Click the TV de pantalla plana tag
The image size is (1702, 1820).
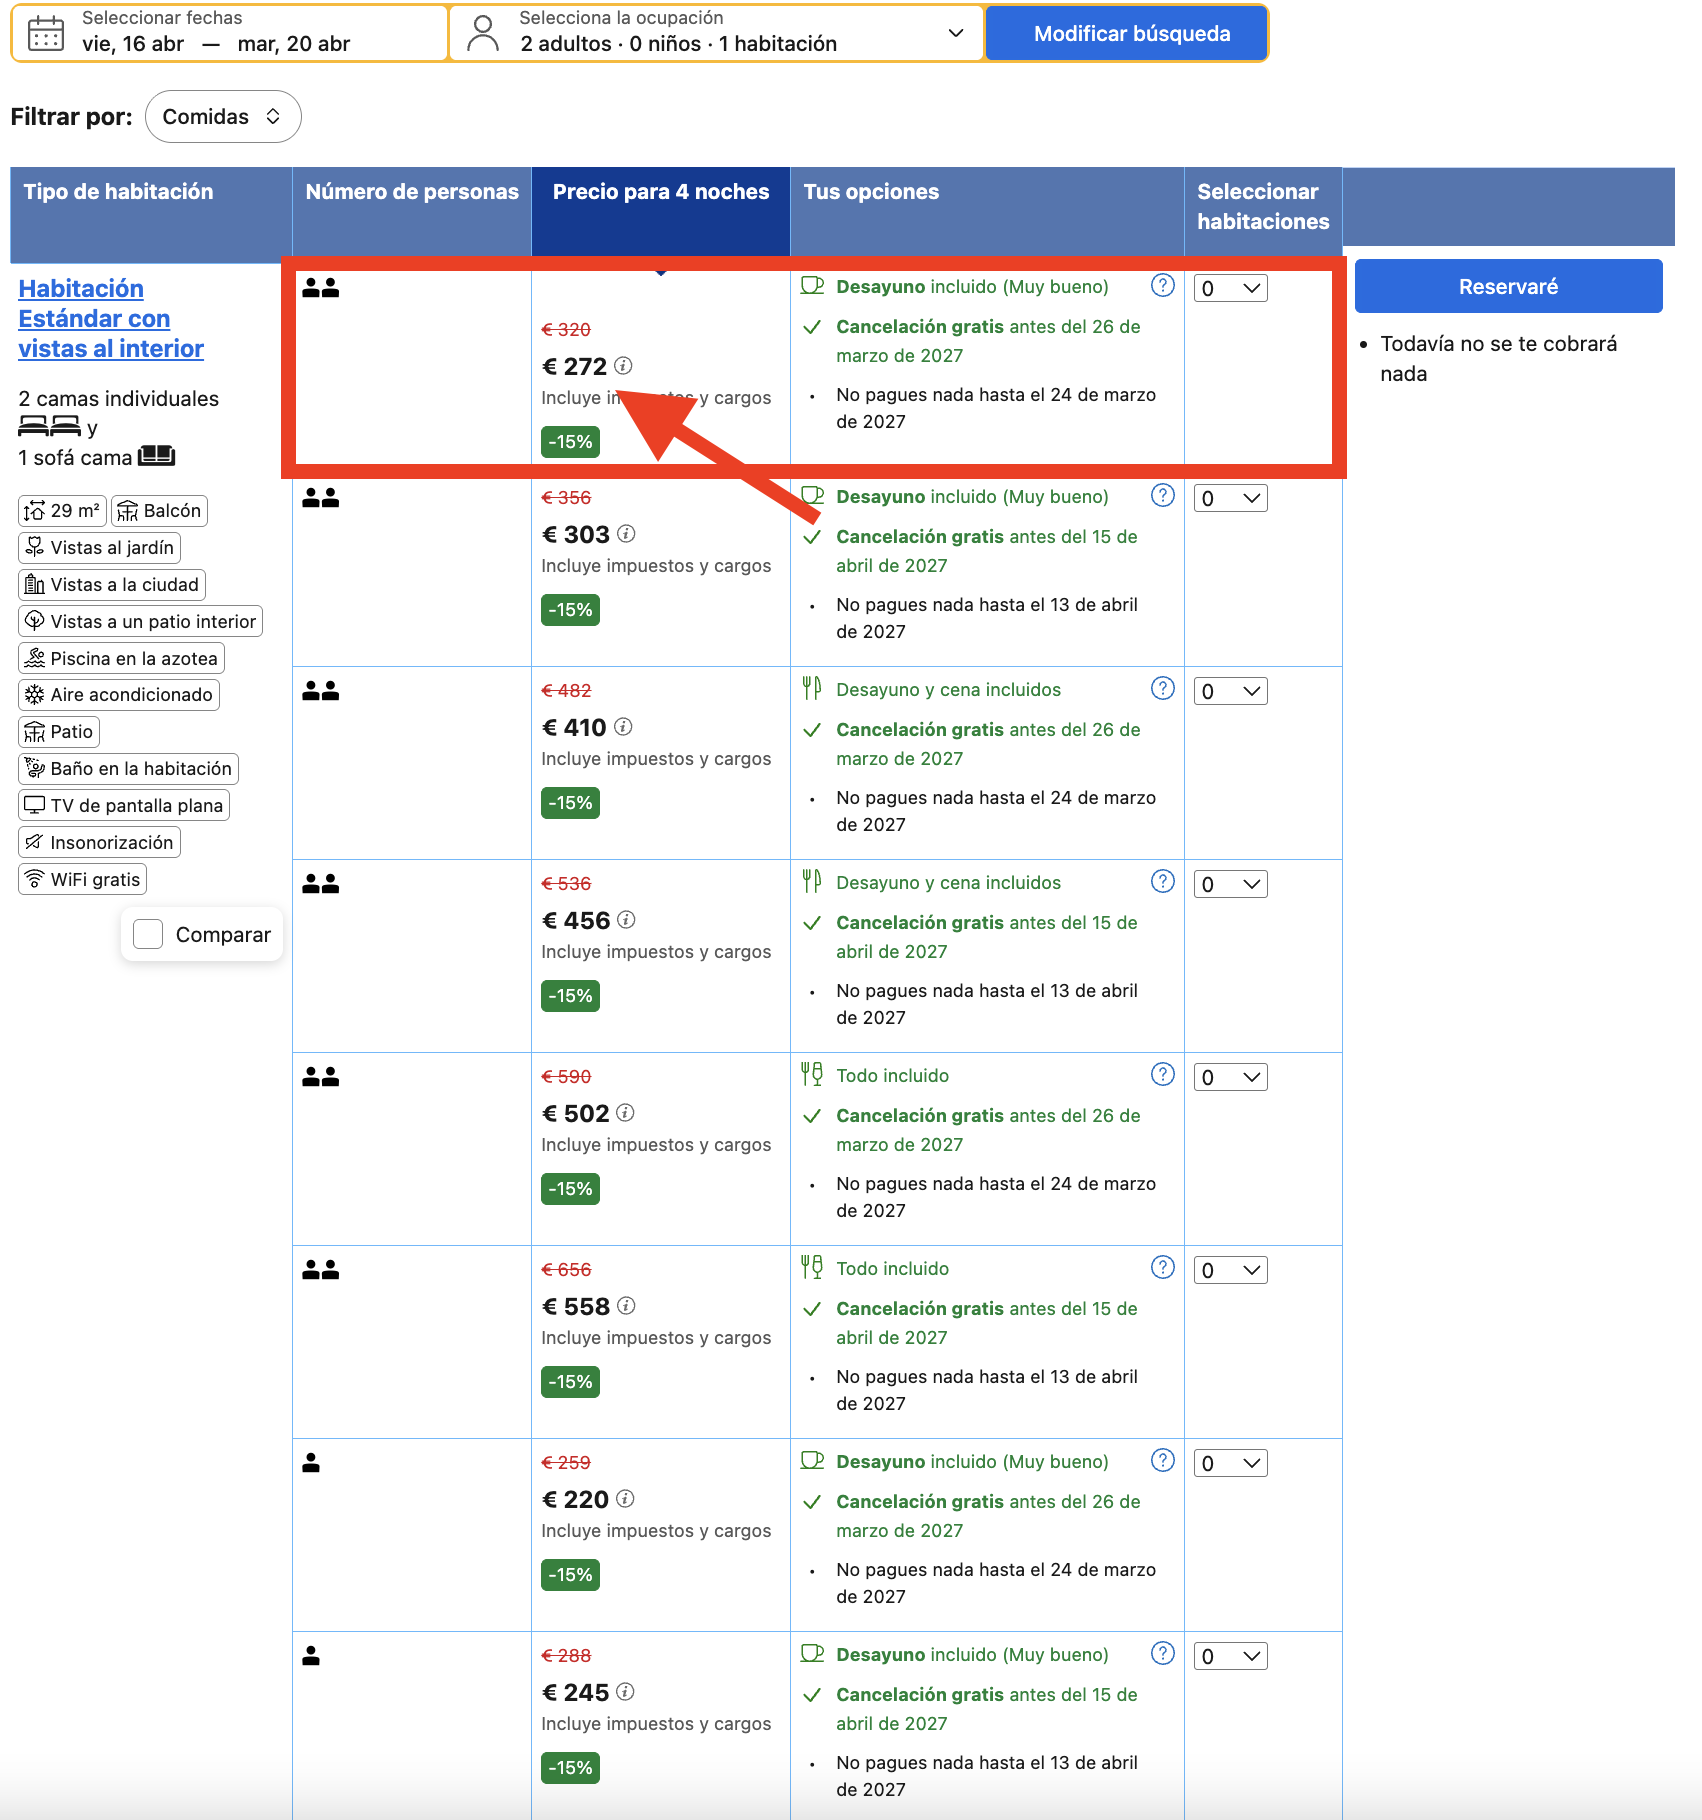pyautogui.click(x=124, y=806)
